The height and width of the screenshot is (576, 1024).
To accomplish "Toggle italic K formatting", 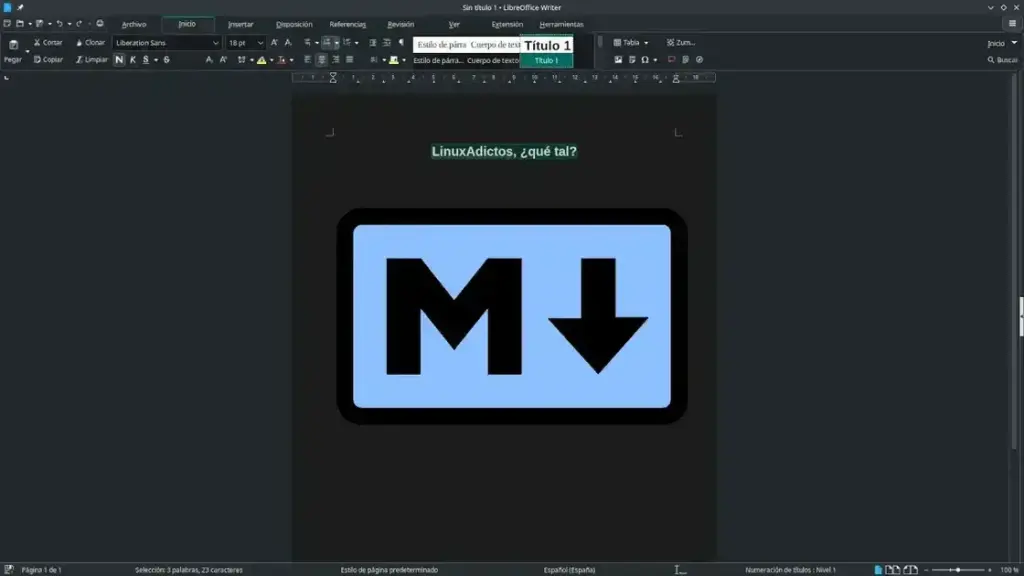I will pos(133,59).
